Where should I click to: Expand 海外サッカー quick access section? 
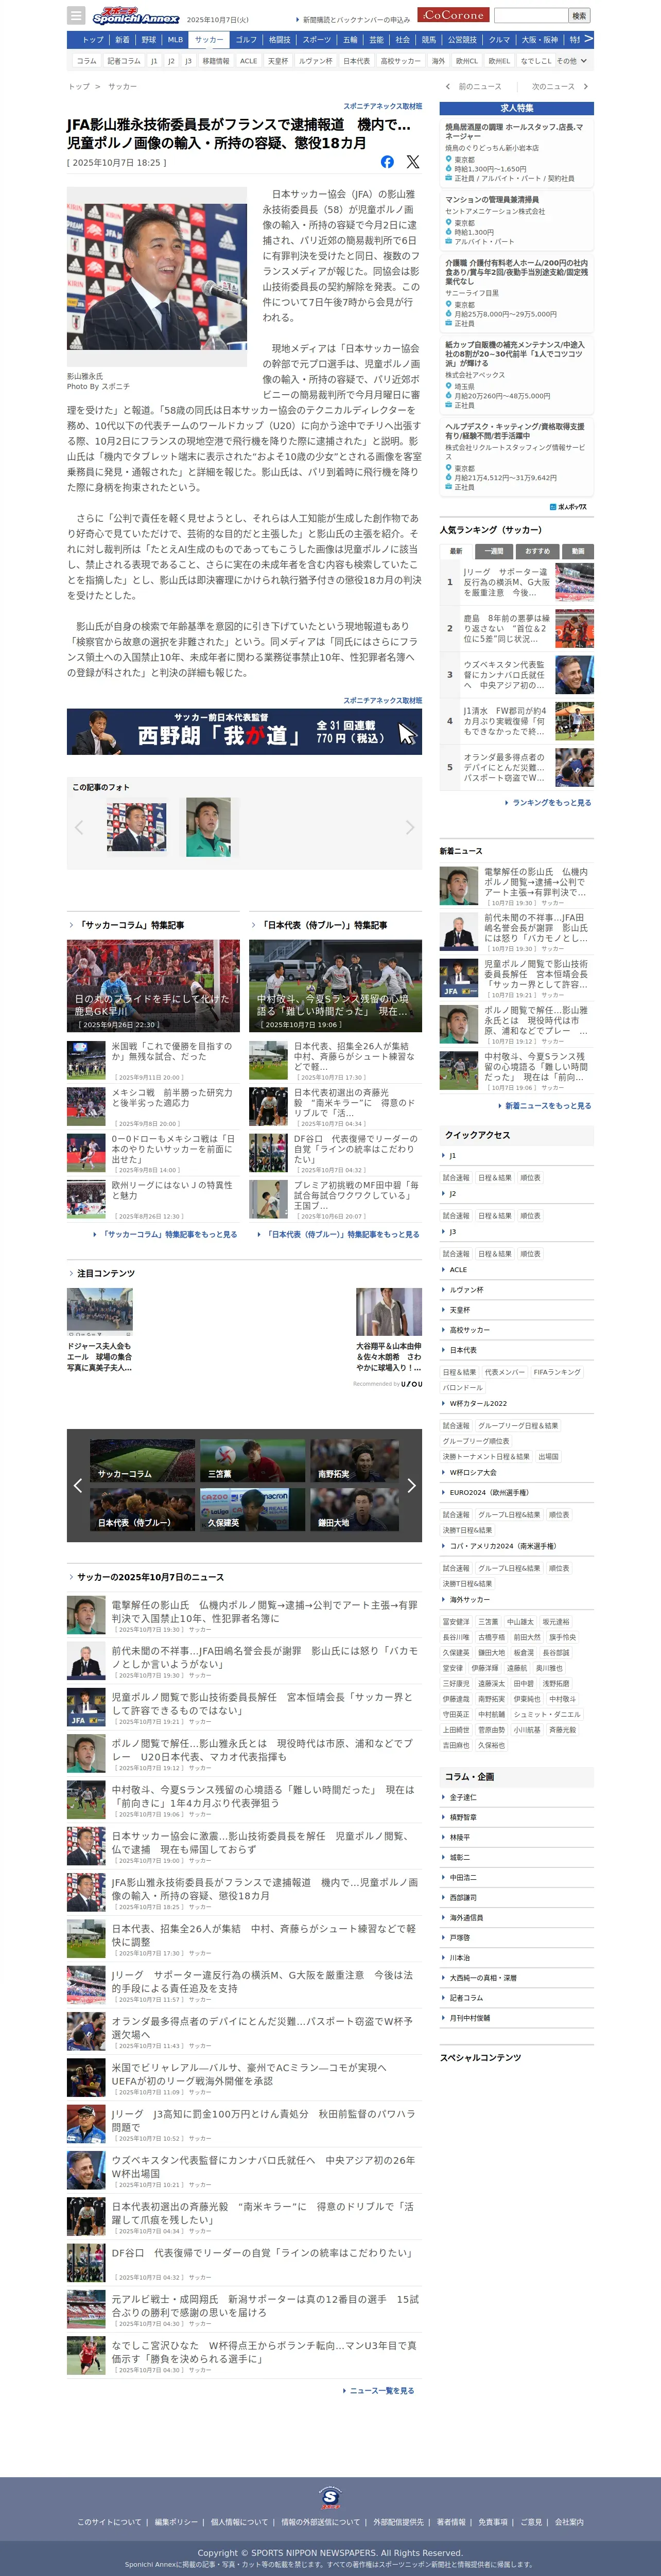tap(516, 1599)
